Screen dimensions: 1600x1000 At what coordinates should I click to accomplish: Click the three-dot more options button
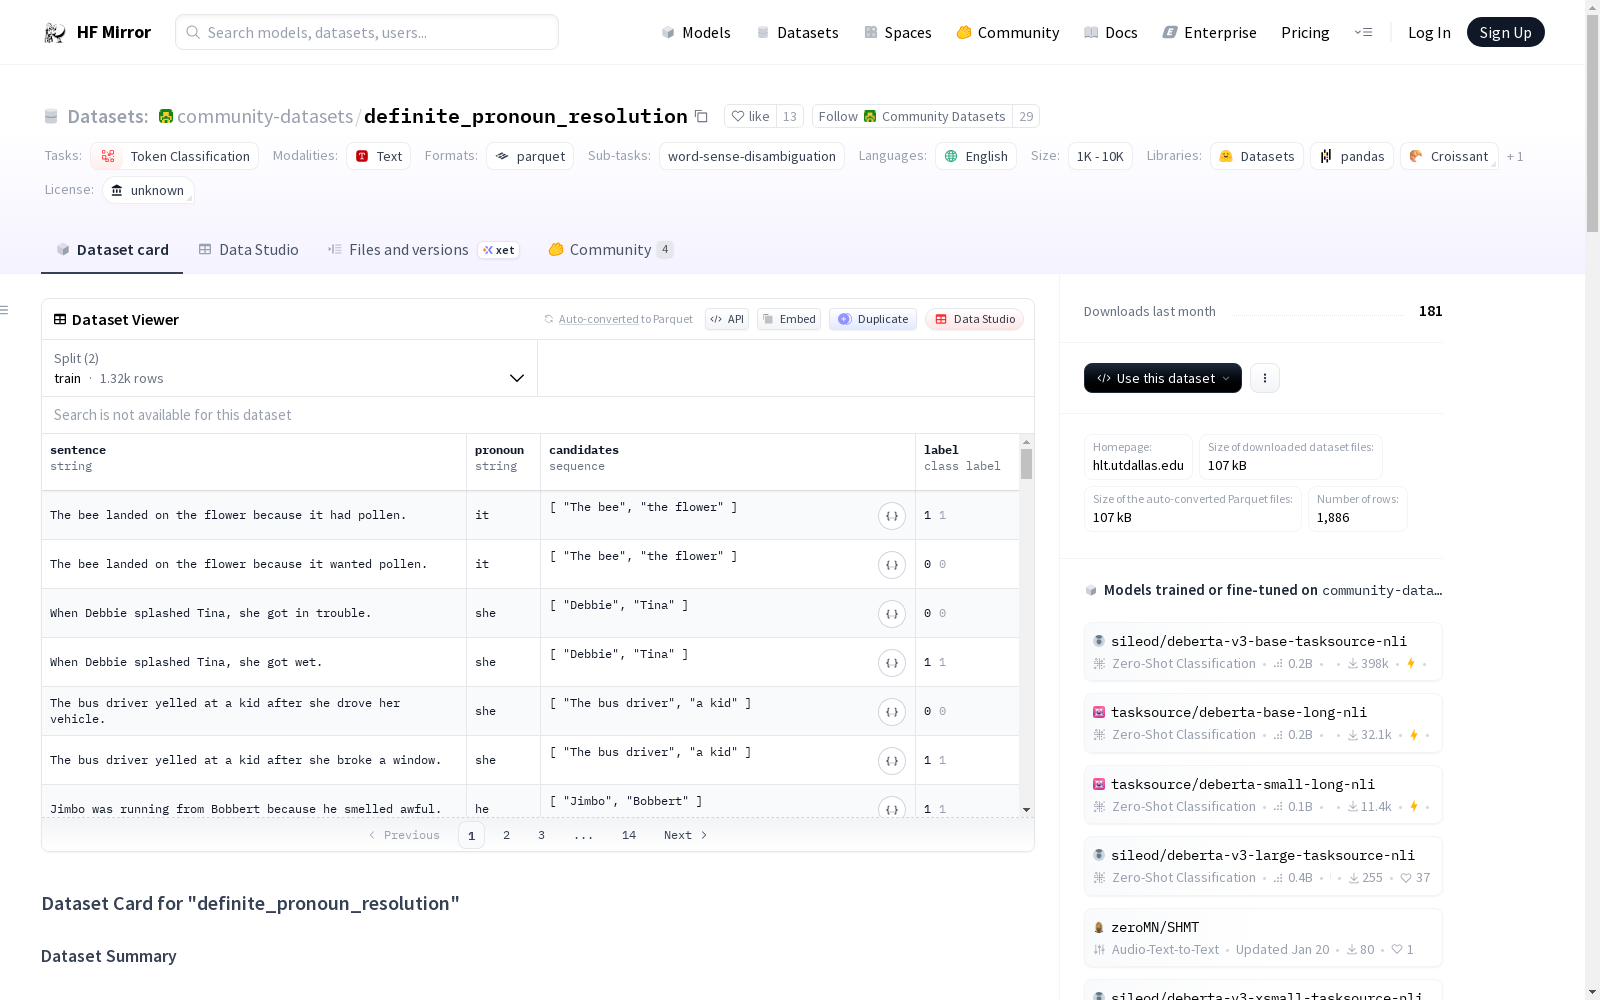click(1264, 378)
